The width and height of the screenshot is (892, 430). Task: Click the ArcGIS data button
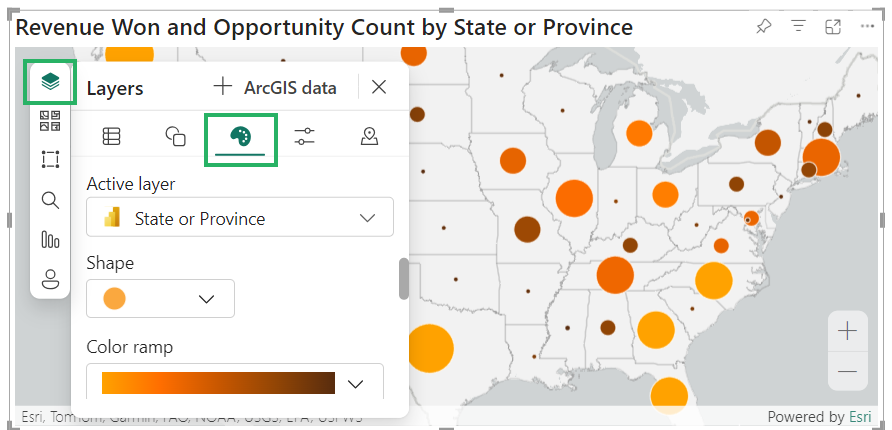coord(275,87)
